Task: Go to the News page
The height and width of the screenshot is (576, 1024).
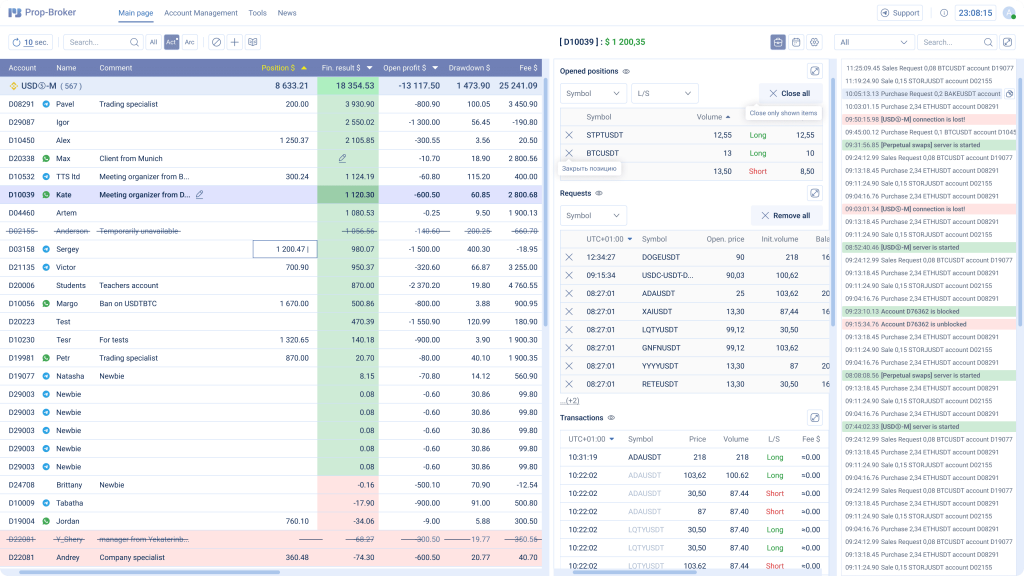Action: 287,12
